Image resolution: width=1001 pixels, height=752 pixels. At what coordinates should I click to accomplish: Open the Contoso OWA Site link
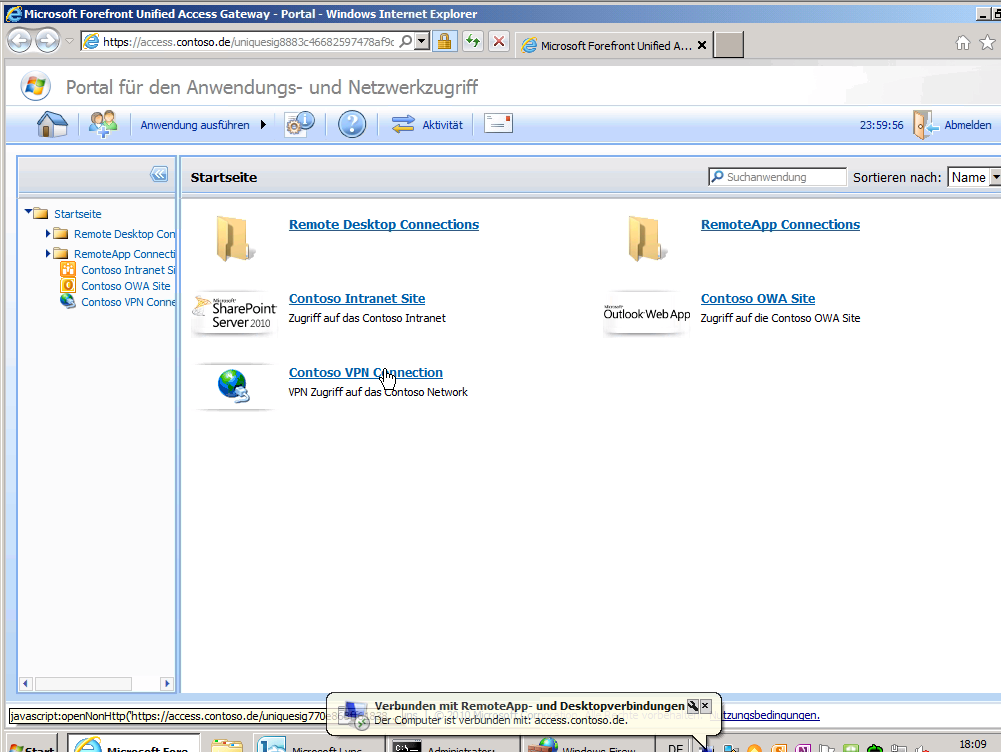point(758,299)
